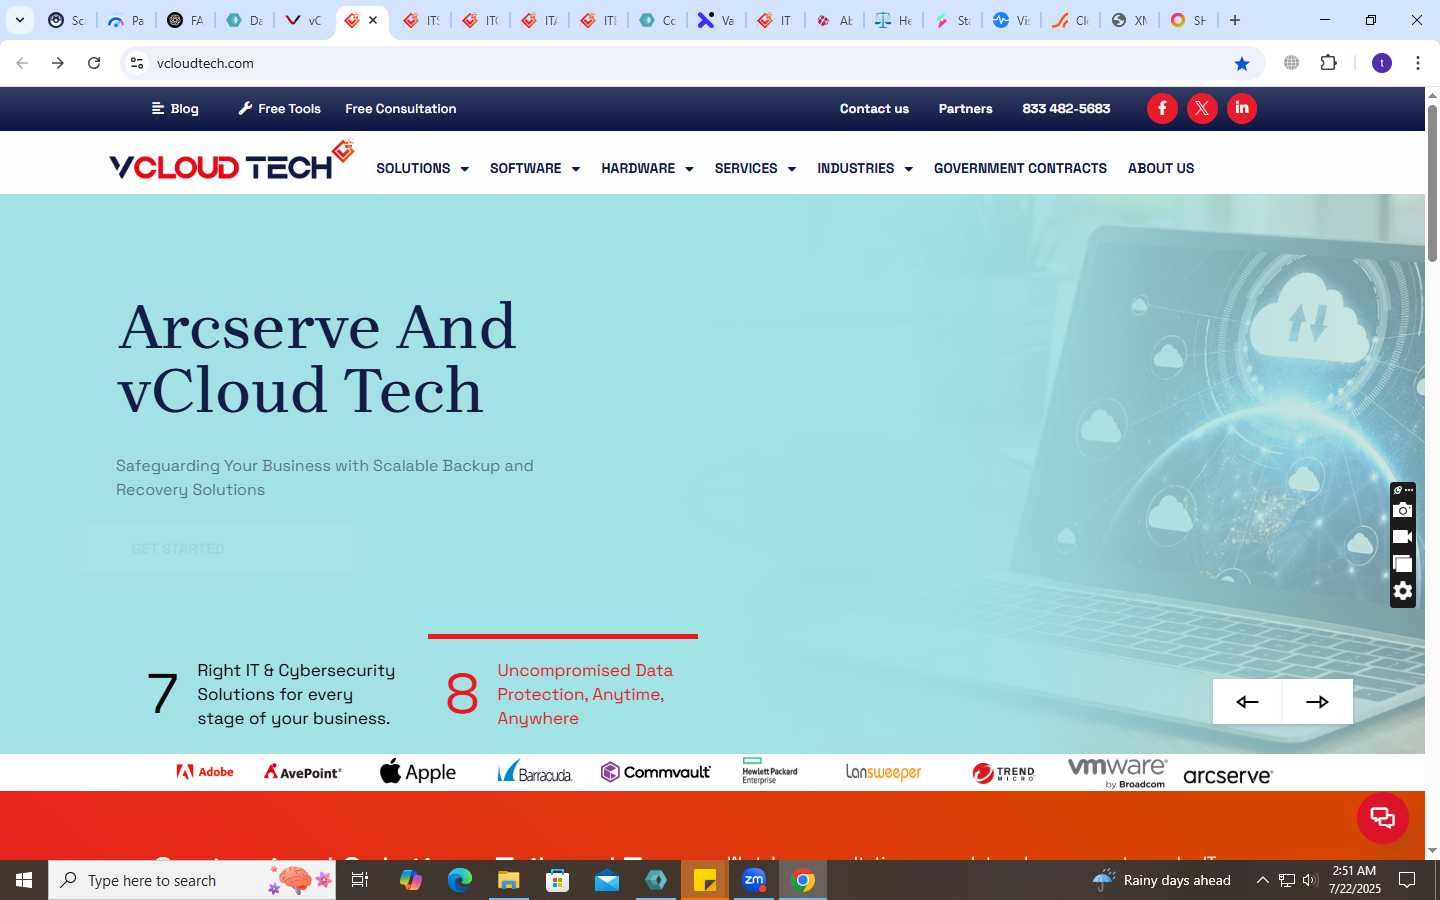Open the taskbar volume icon

(1310, 880)
